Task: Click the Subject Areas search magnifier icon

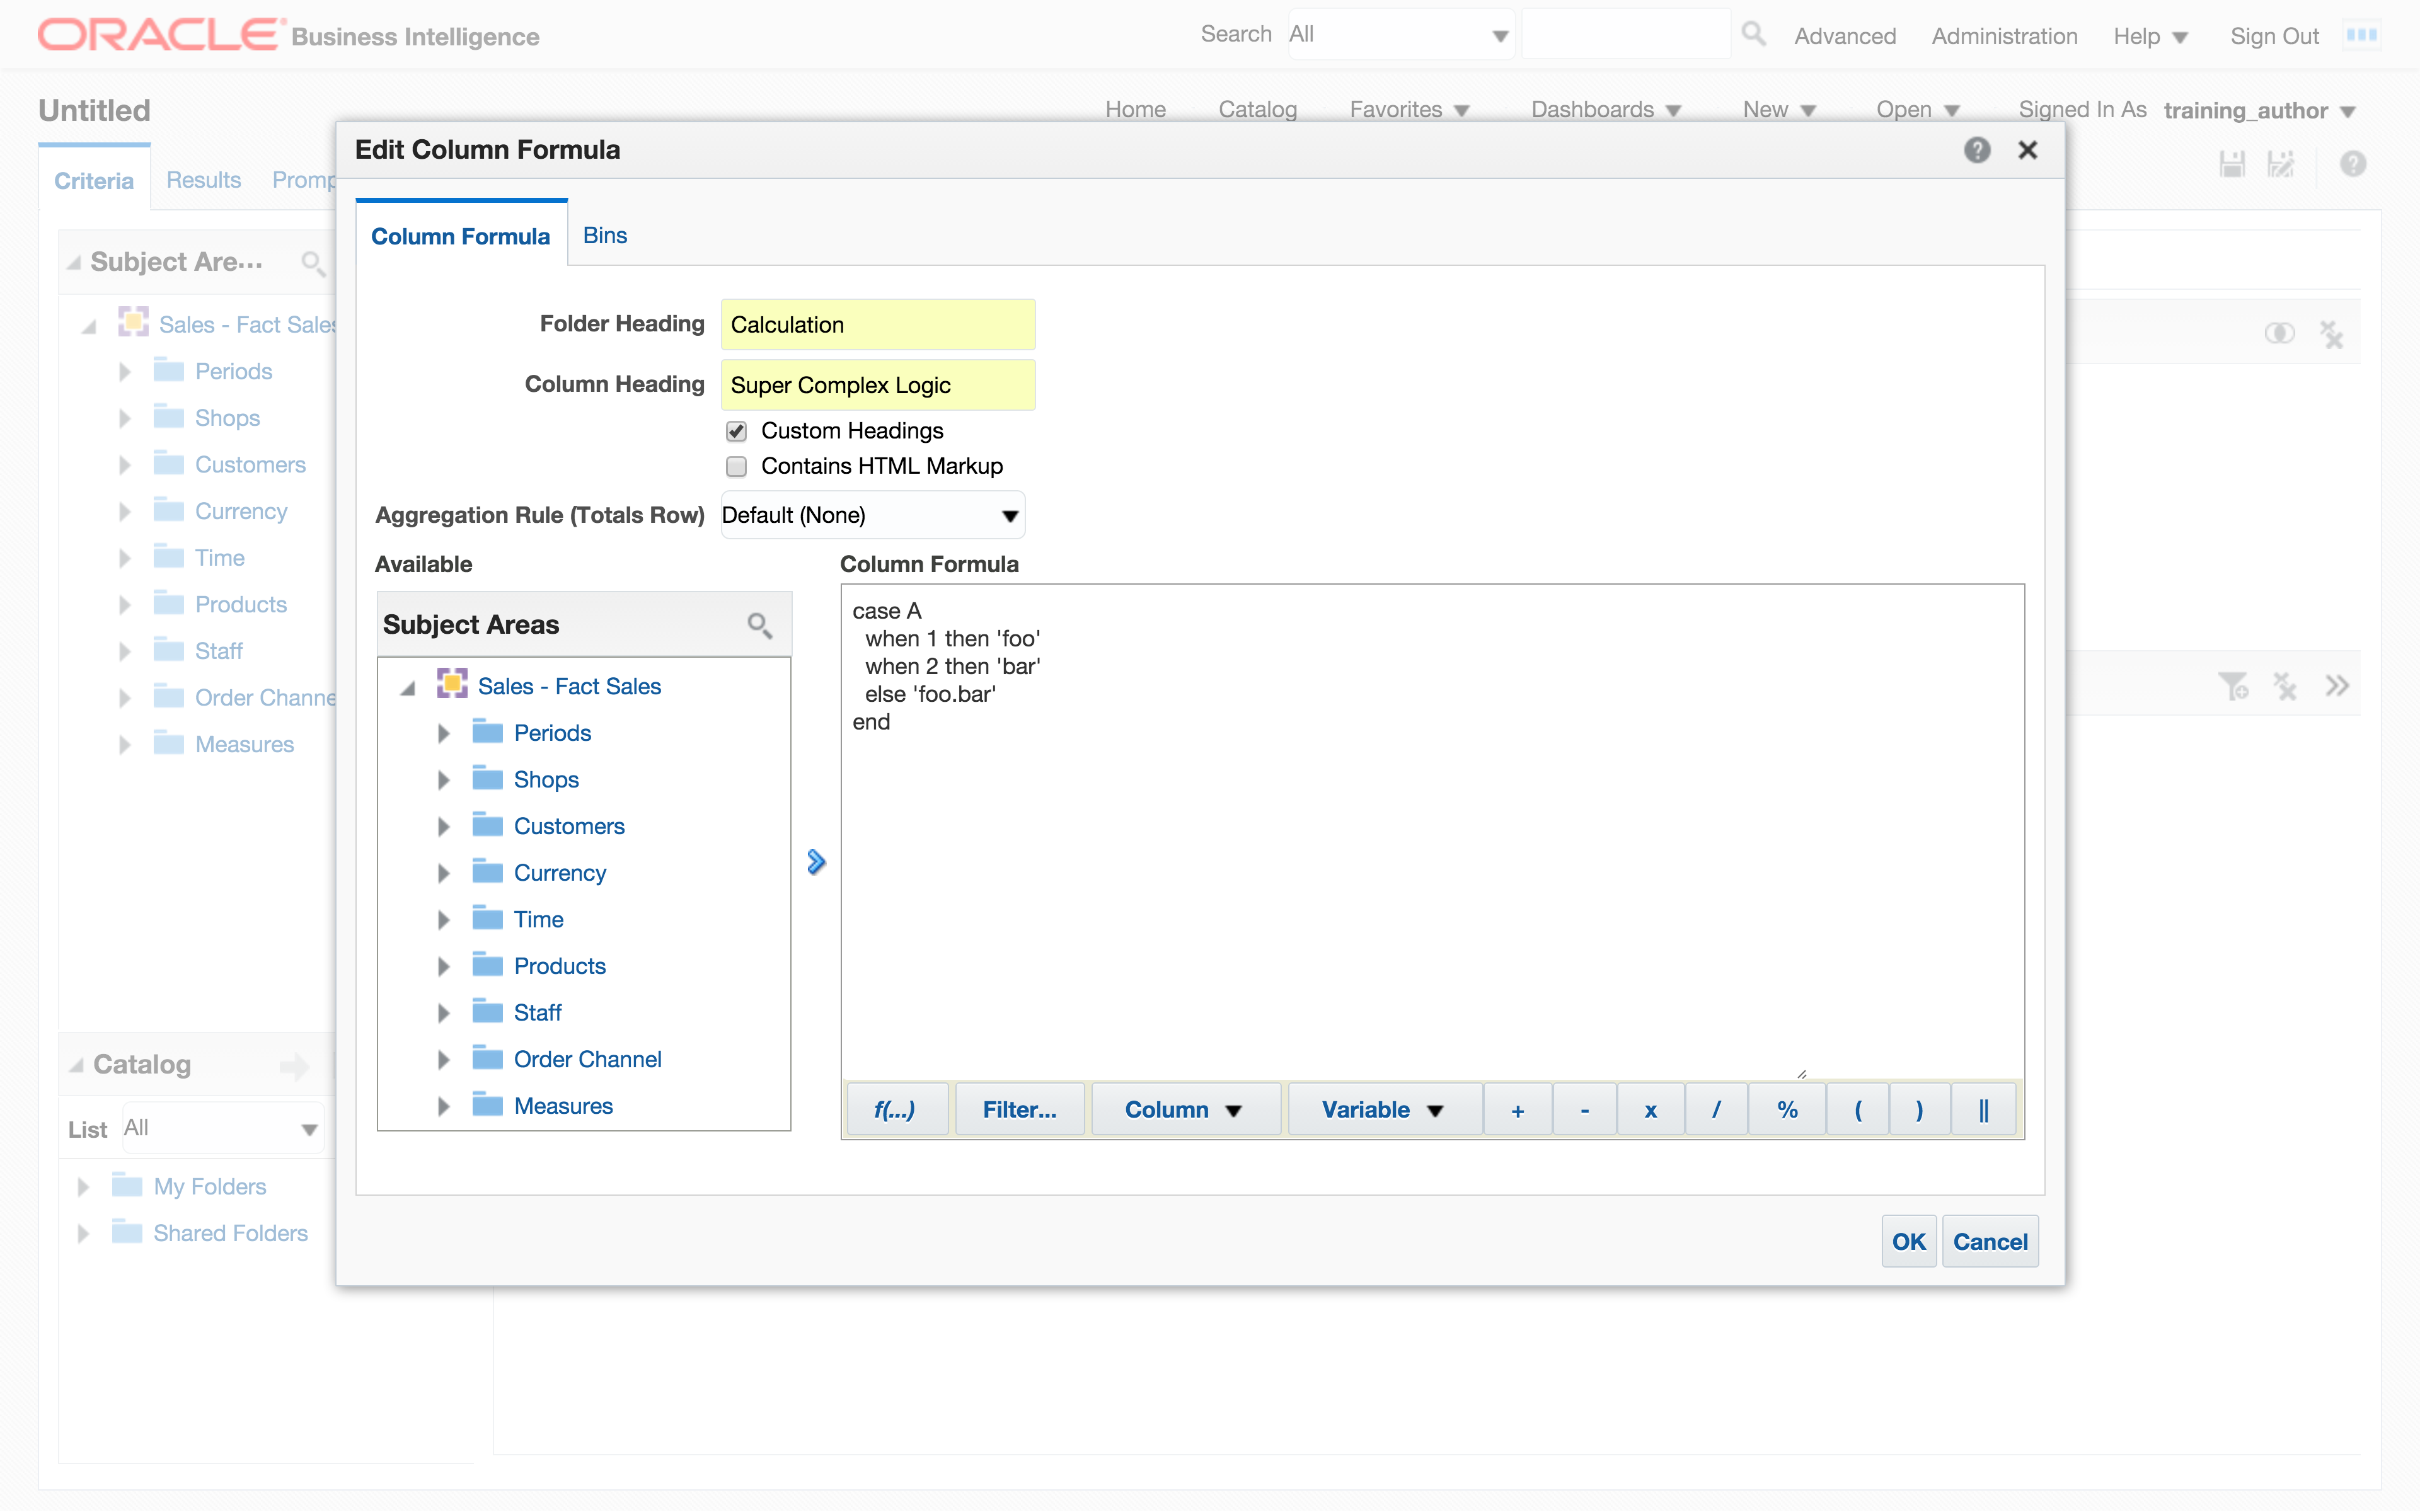Action: click(759, 625)
